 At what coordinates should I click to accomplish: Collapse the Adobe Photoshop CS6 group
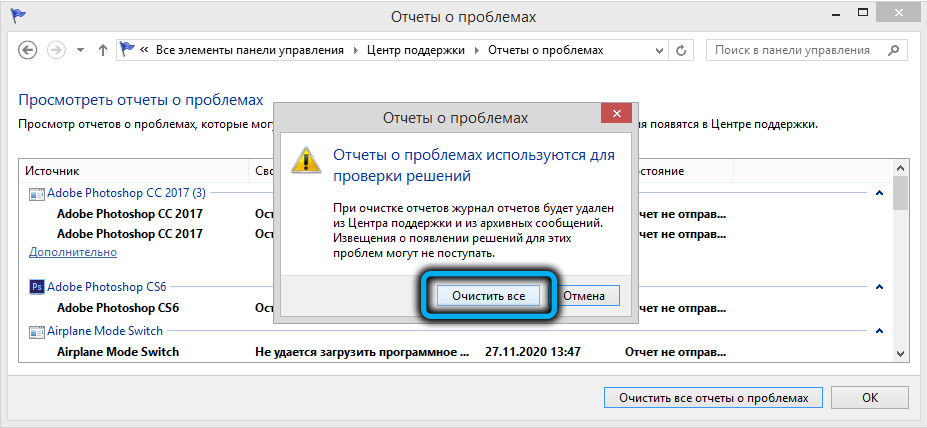879,287
